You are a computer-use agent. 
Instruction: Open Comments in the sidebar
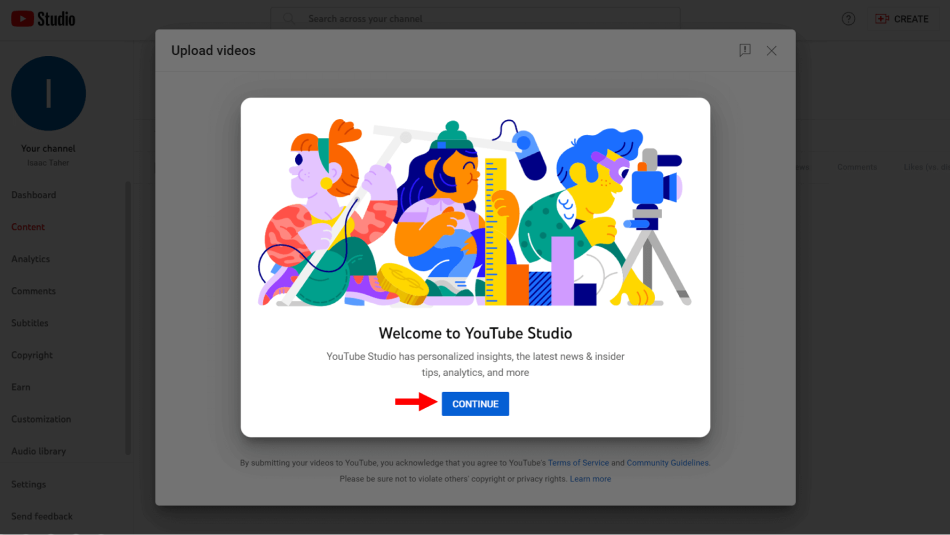tap(33, 291)
